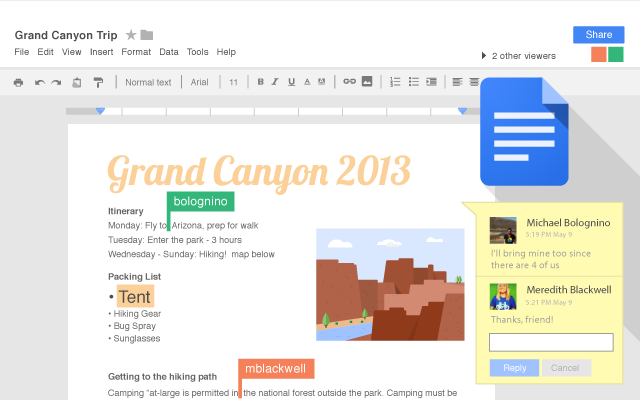
Task: Click the left indent ruler marker
Action: (100, 111)
